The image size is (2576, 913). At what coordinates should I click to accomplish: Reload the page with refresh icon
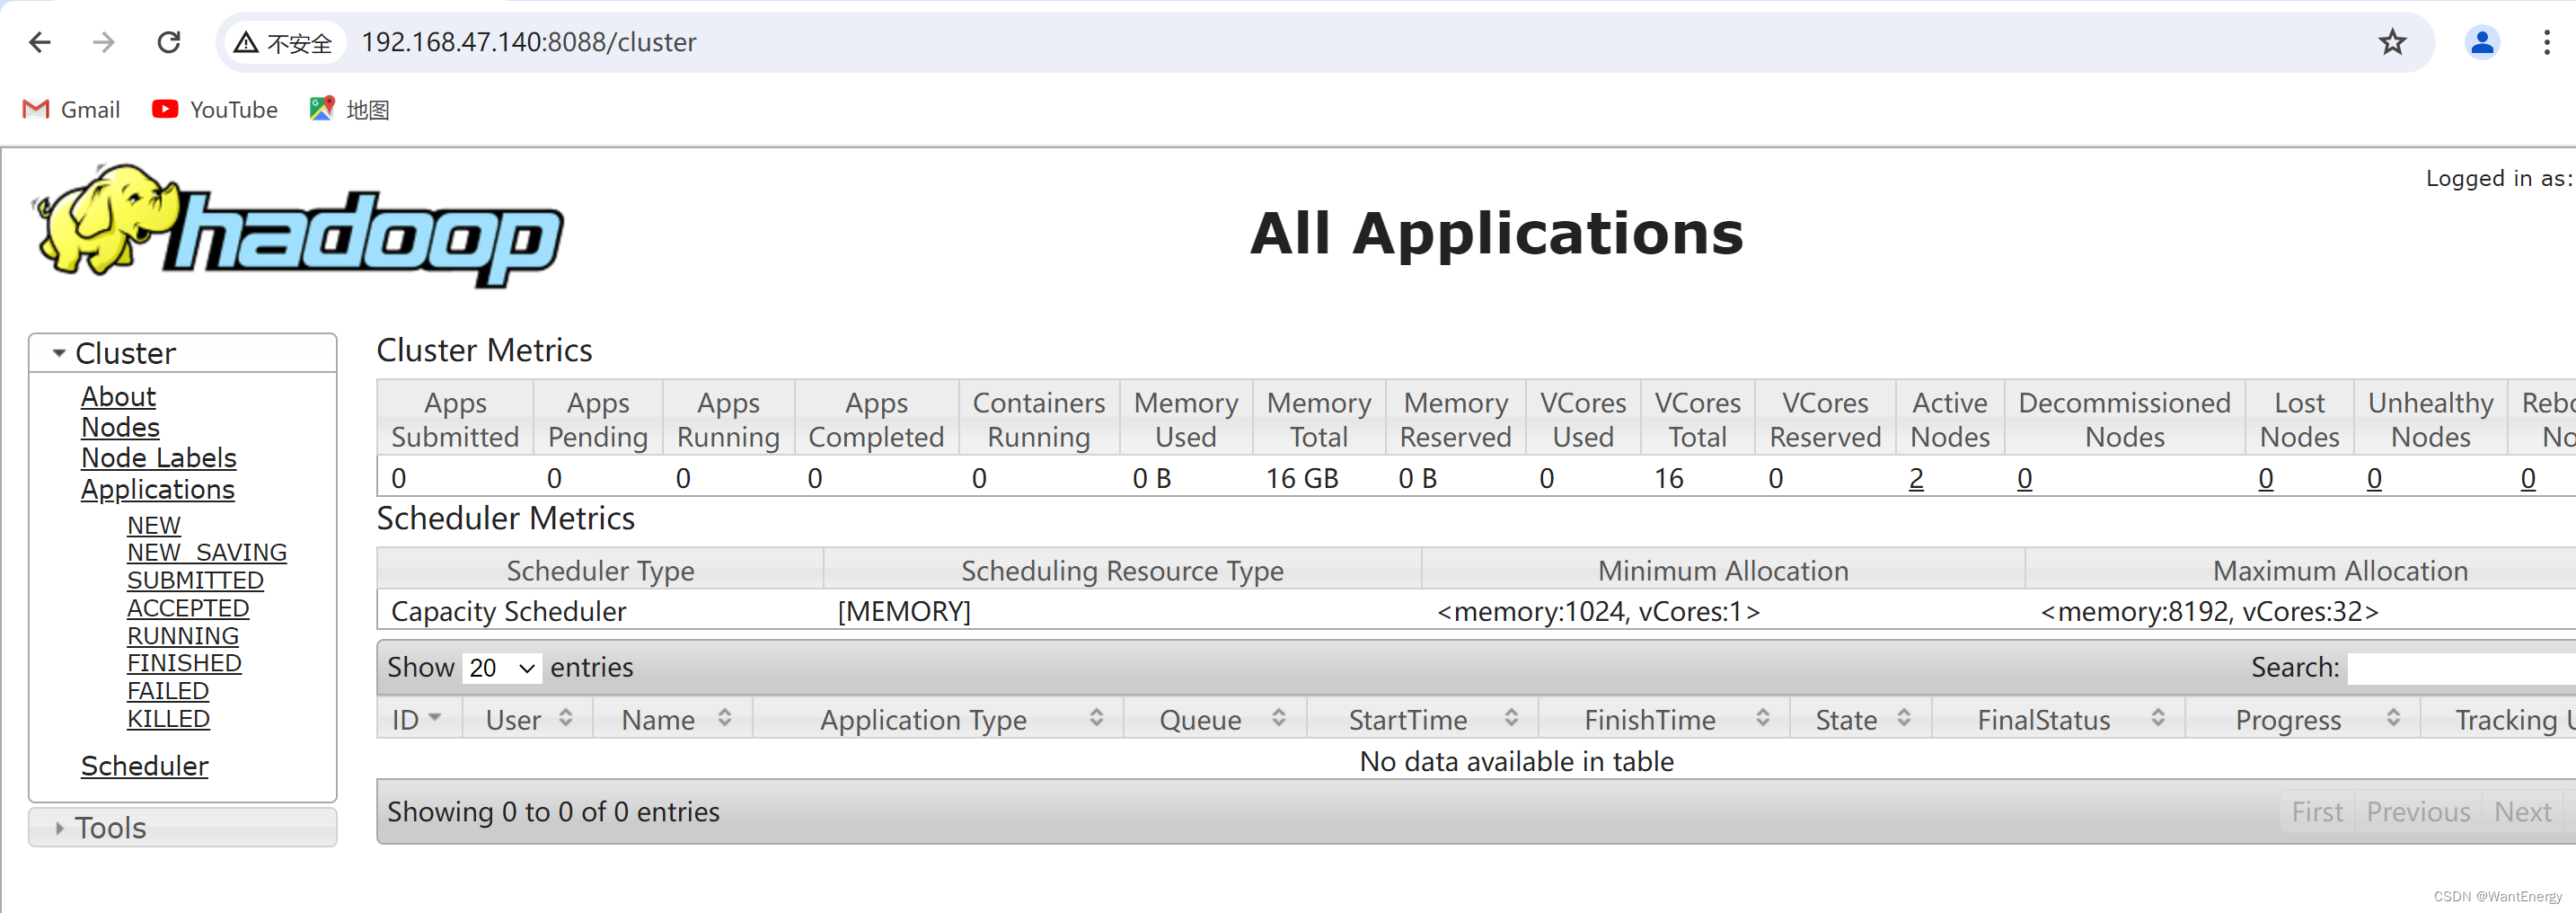[x=169, y=42]
